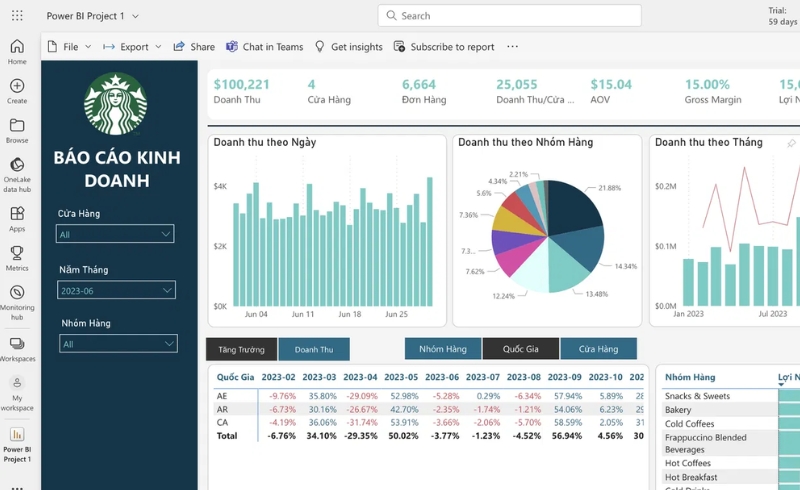Select the Quốc Gia tab button

click(520, 349)
